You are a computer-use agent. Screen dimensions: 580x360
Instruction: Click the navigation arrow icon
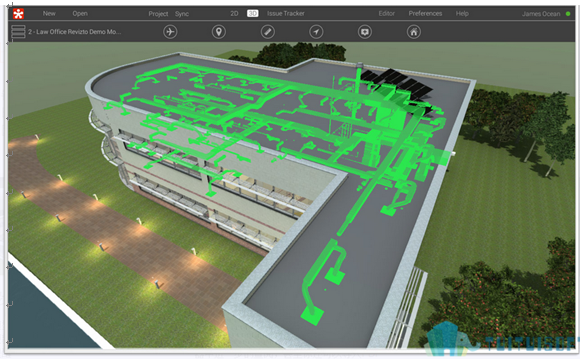coord(316,32)
